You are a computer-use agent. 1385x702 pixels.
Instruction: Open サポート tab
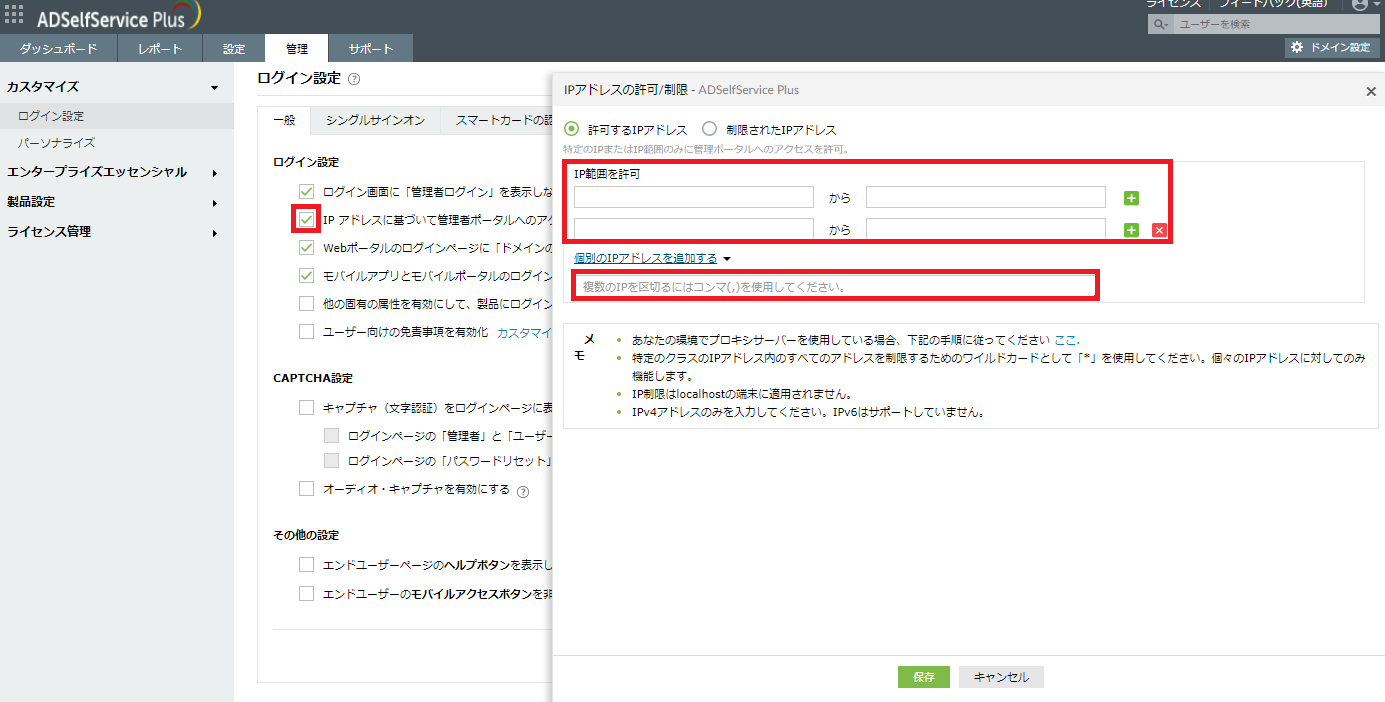pyautogui.click(x=371, y=48)
